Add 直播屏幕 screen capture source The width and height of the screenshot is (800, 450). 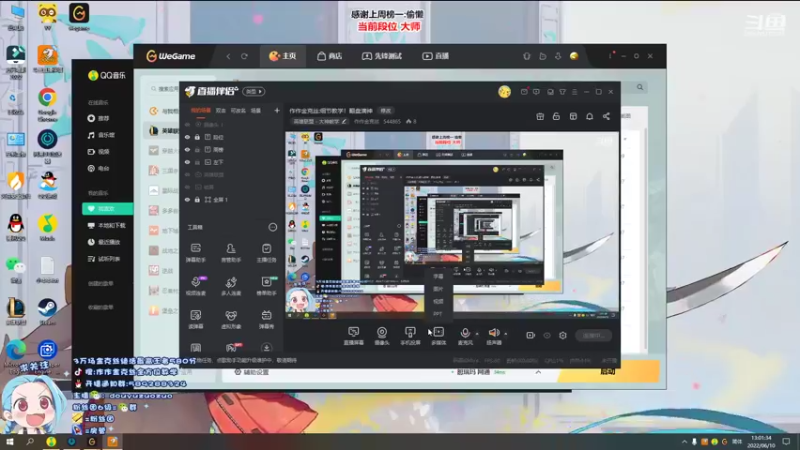click(x=353, y=336)
